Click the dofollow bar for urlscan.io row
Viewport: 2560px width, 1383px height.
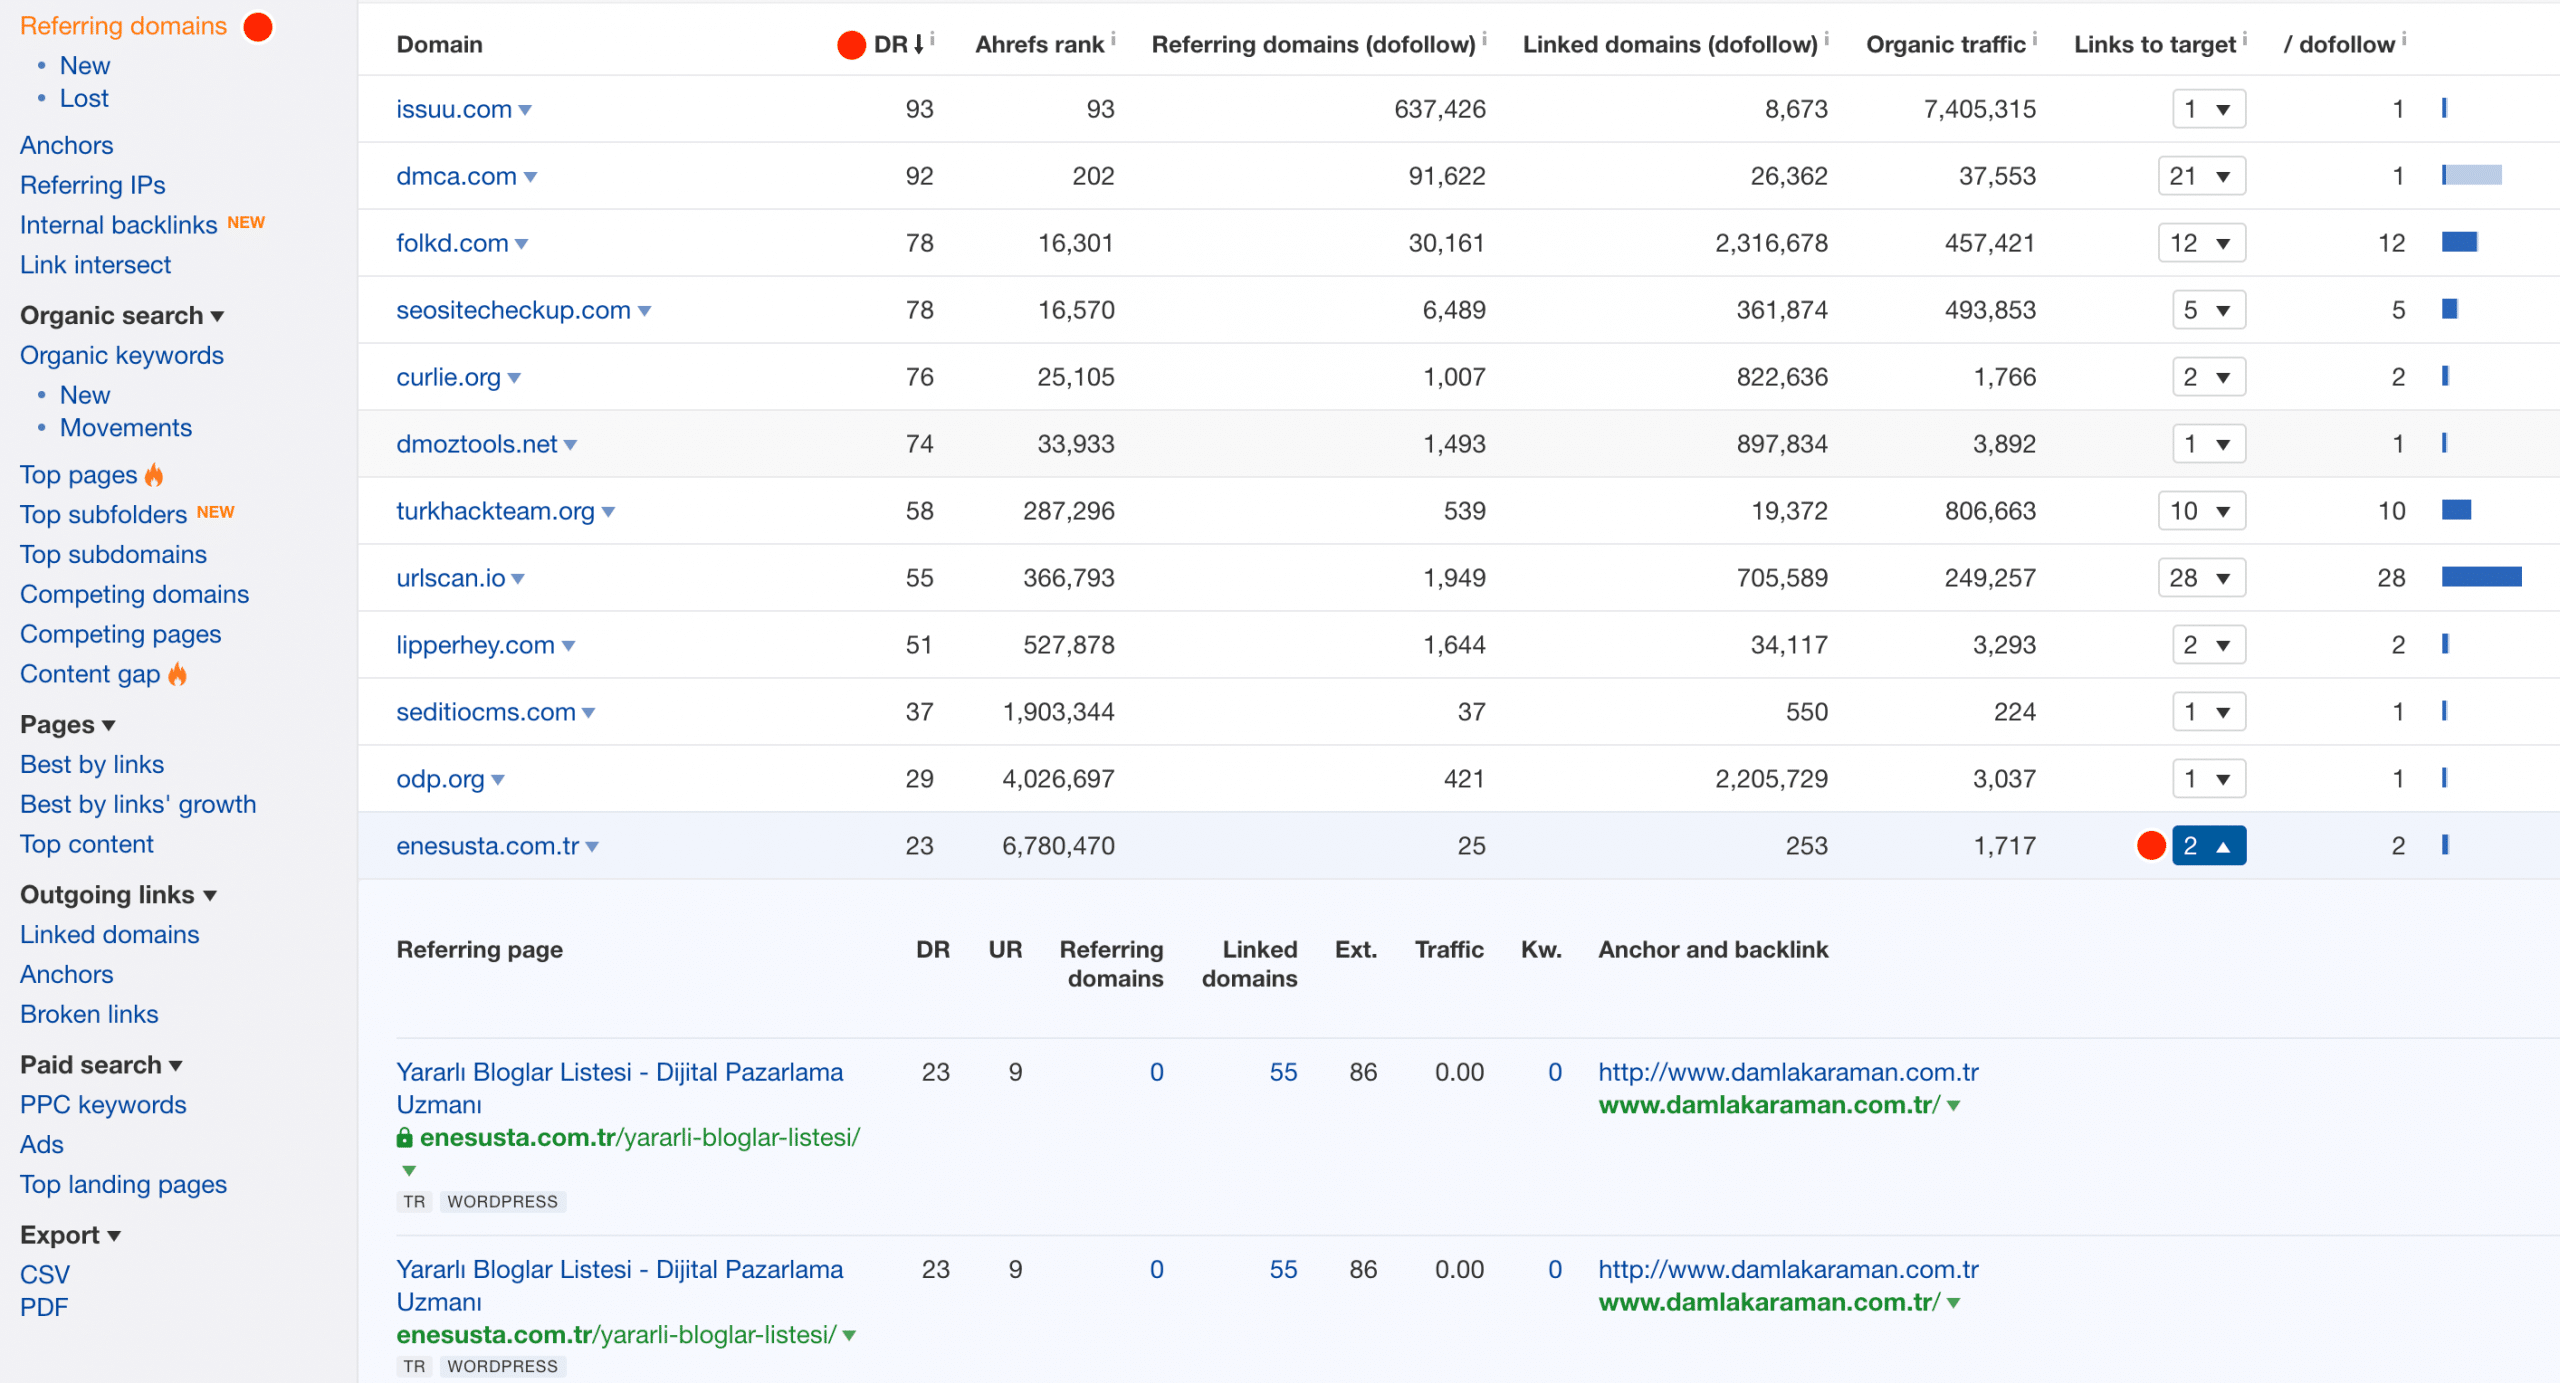[2481, 577]
